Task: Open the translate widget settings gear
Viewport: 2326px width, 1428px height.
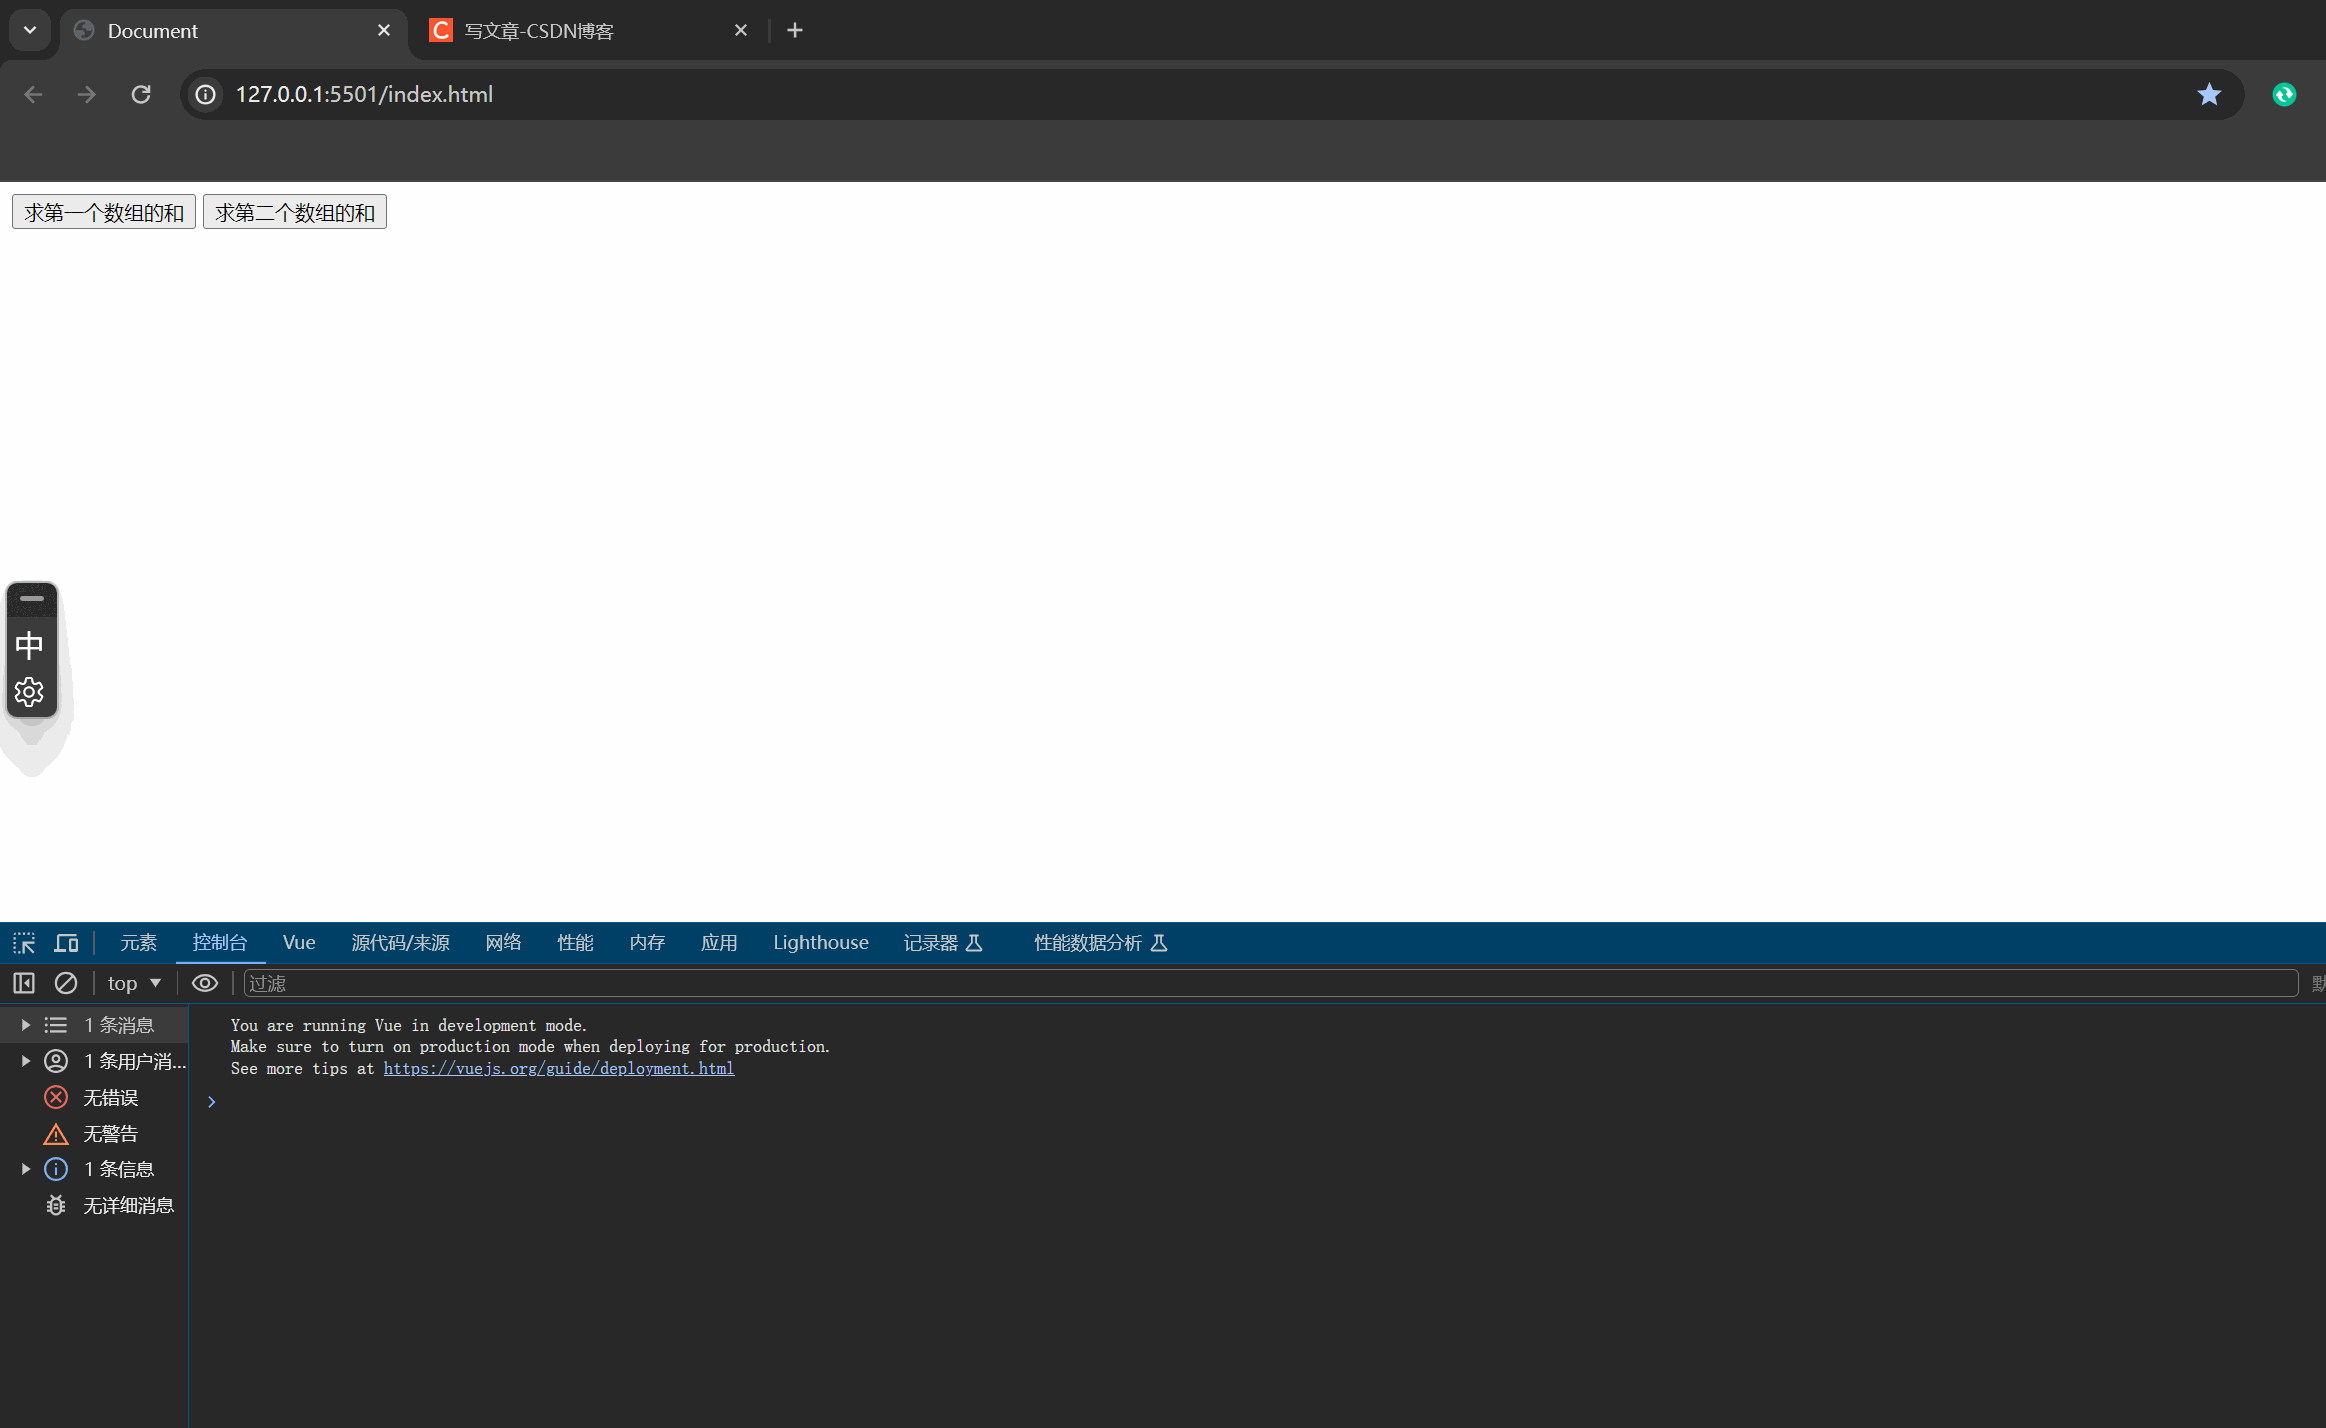Action: 30,691
